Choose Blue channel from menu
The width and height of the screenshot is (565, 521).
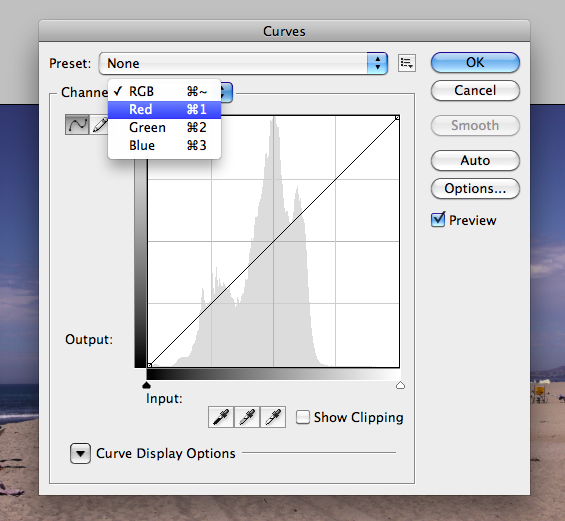pyautogui.click(x=164, y=146)
